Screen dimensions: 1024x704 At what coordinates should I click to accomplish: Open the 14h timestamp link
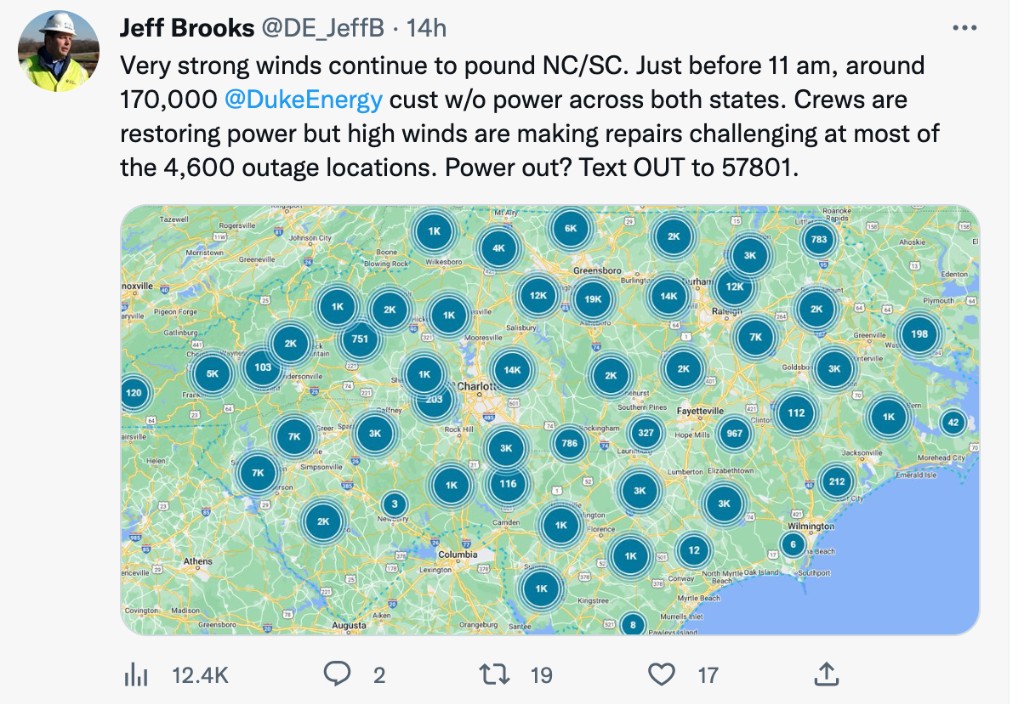426,28
